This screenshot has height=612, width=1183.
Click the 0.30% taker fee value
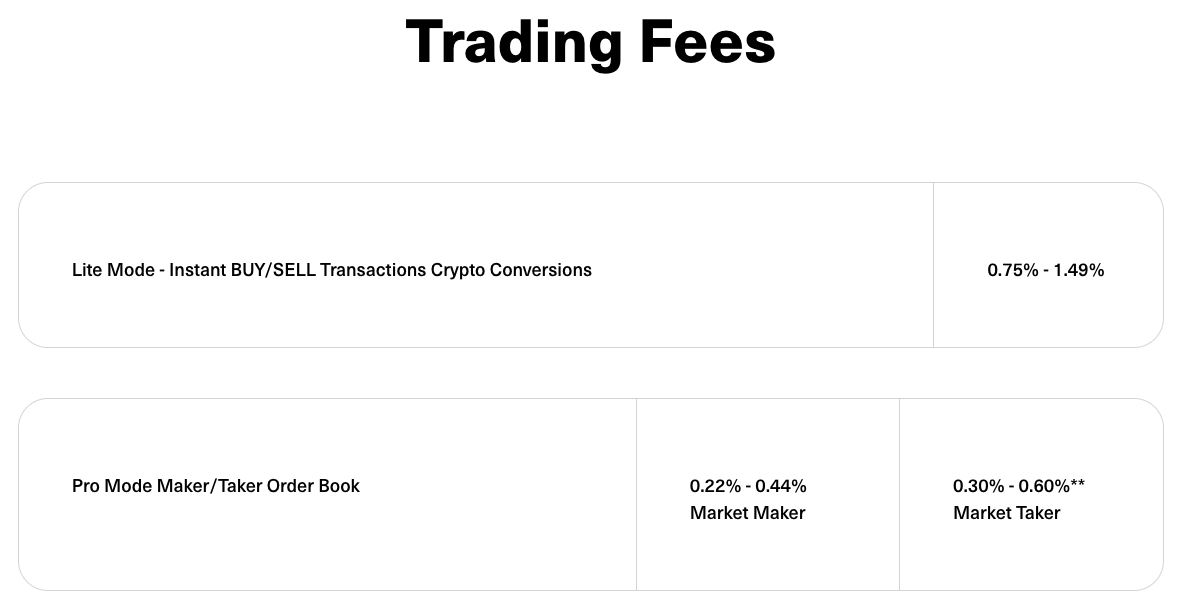978,486
